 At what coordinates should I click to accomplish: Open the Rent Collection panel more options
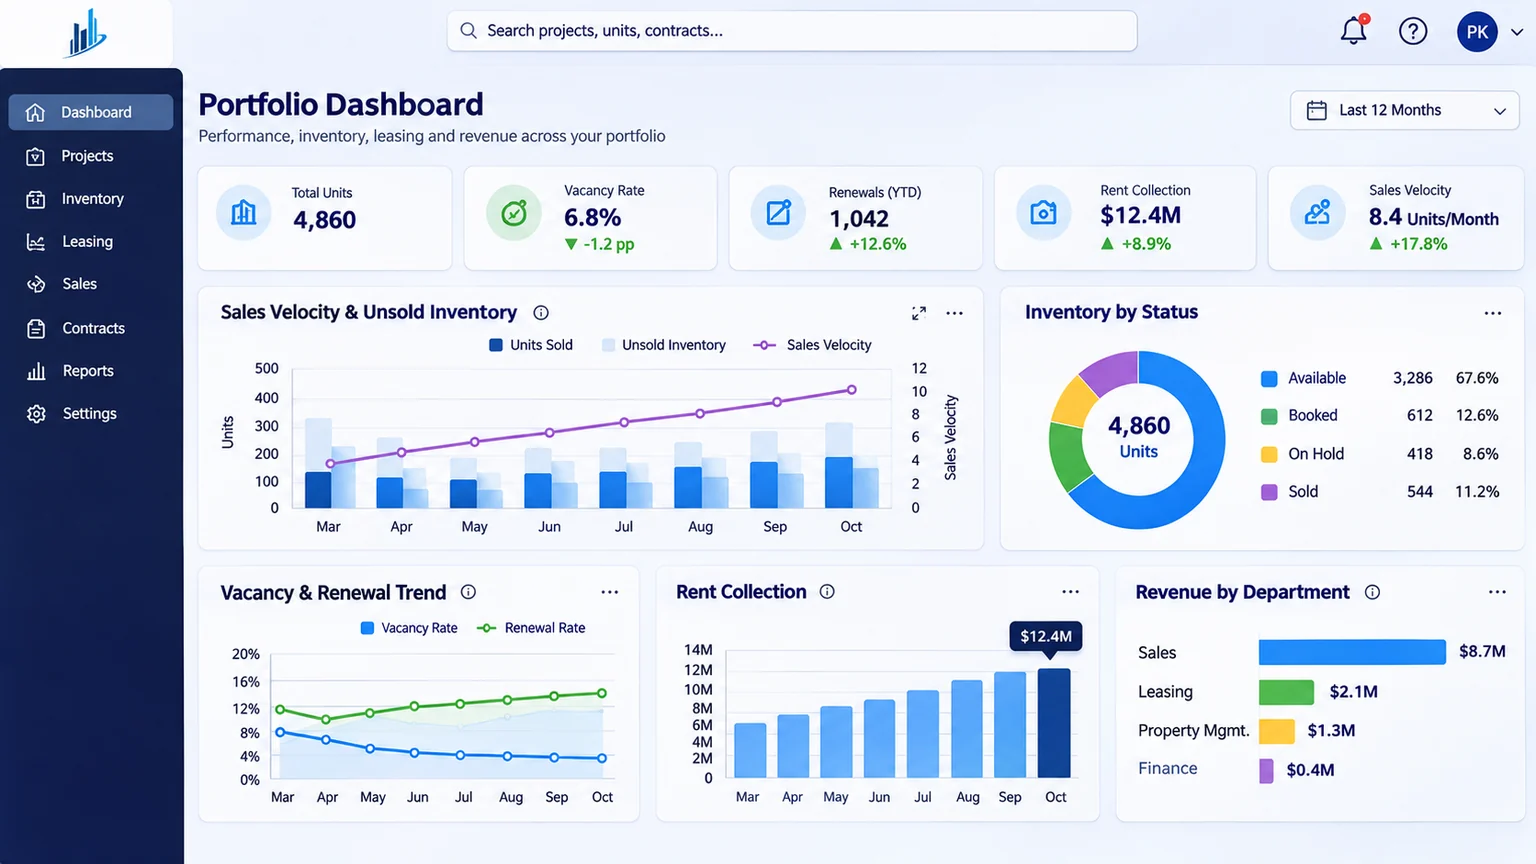pos(1070,592)
